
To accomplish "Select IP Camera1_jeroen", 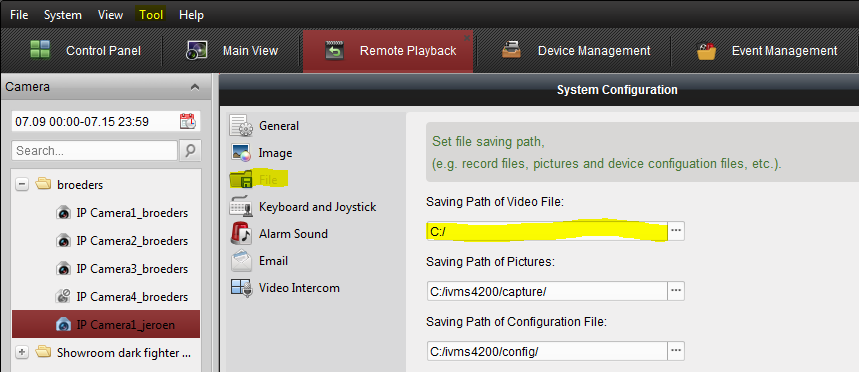I will [106, 324].
